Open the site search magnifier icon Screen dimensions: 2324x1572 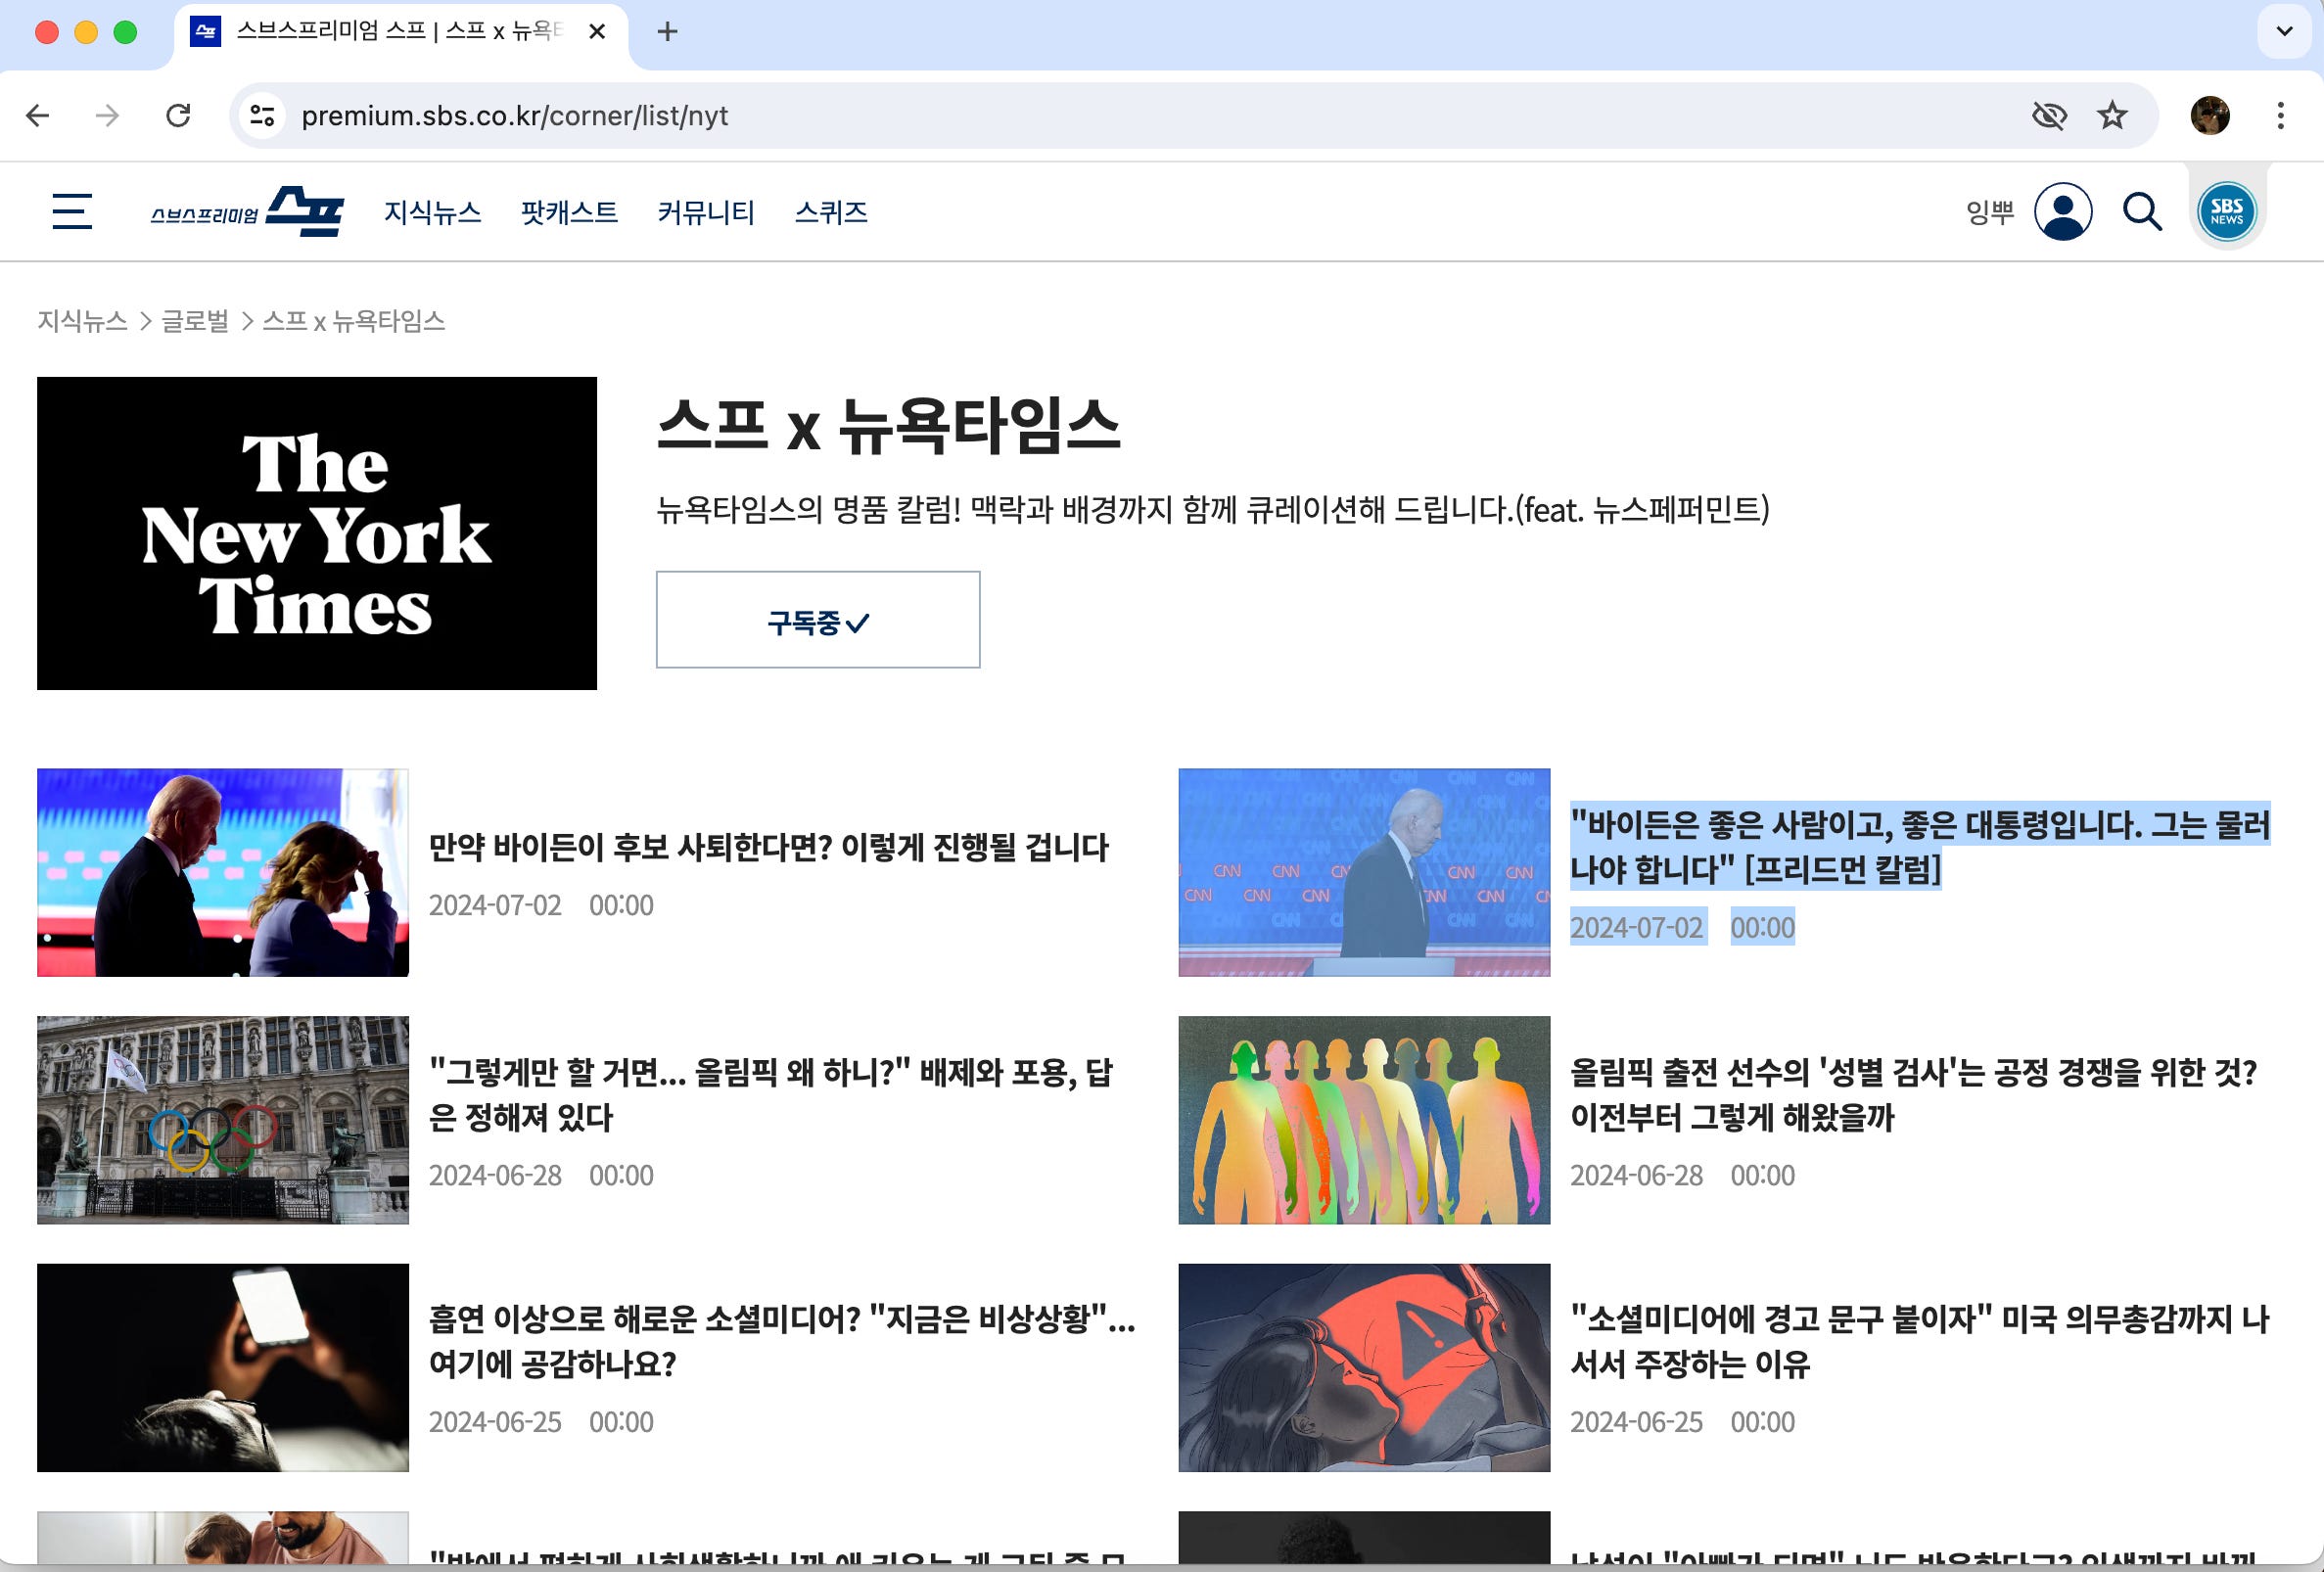[x=2142, y=211]
